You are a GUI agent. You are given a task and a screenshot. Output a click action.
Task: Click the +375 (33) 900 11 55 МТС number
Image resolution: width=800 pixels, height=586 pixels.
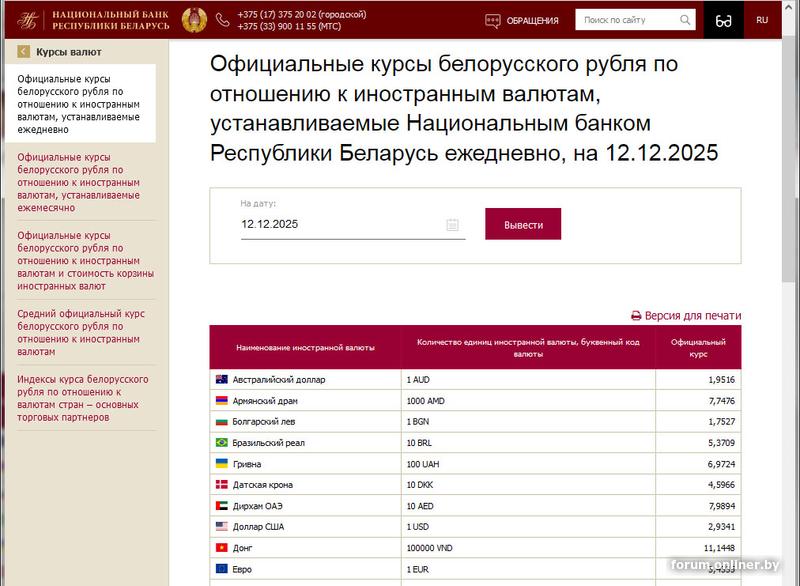click(289, 26)
